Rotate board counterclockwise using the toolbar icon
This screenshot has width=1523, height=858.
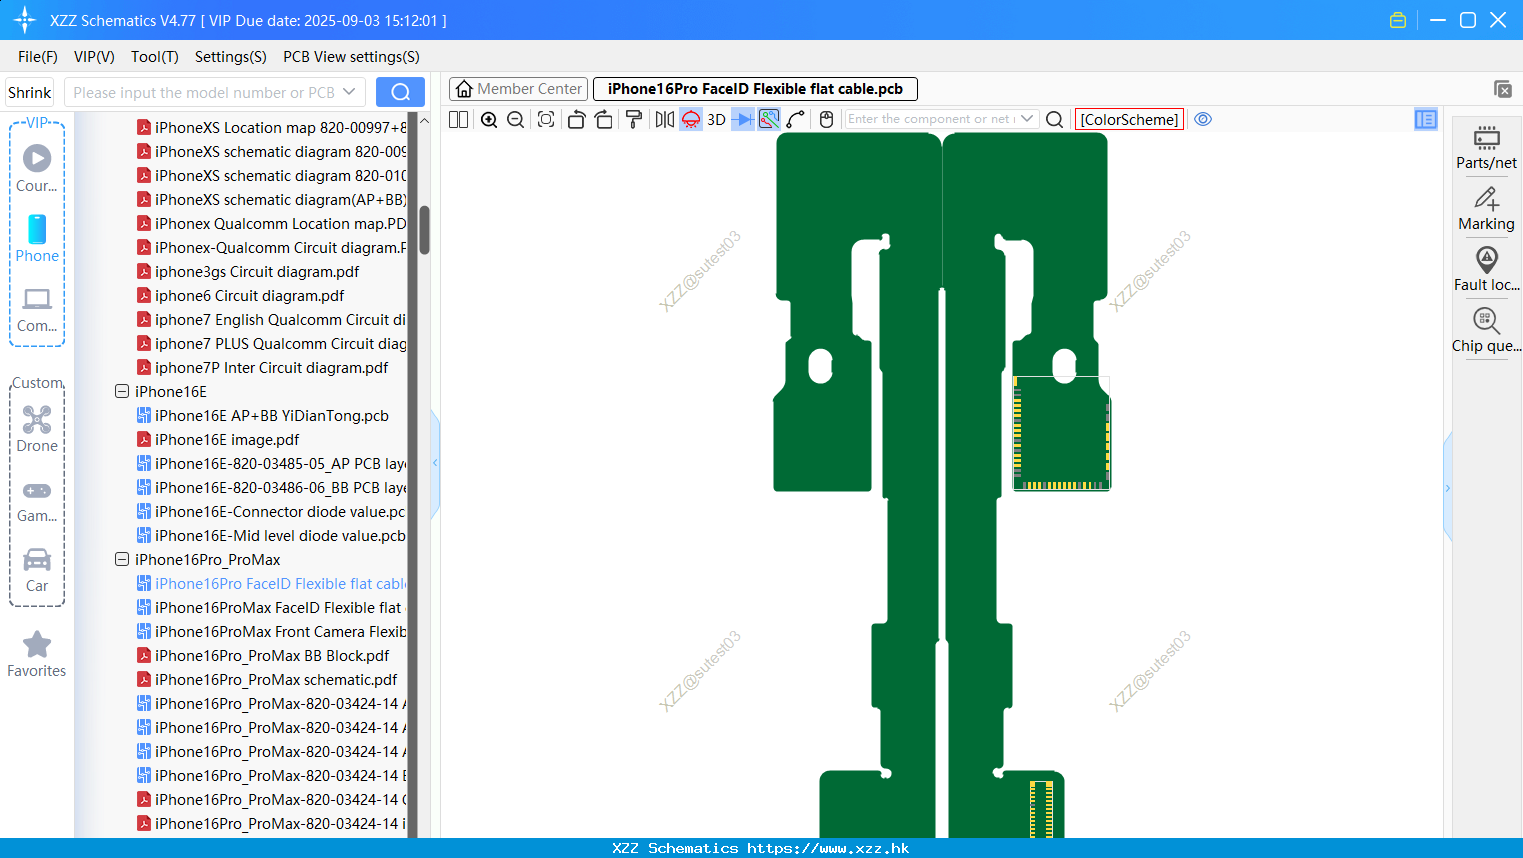(x=576, y=119)
